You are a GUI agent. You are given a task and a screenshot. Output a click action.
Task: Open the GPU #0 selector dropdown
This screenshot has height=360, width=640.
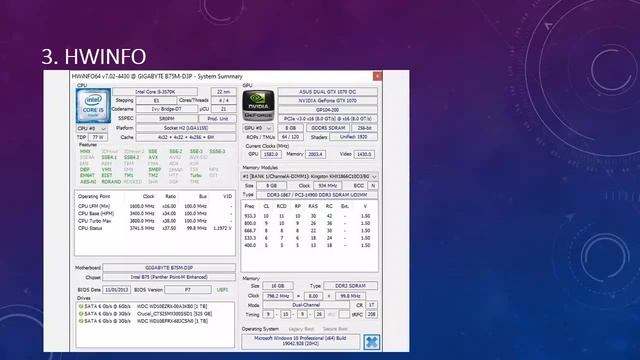coord(258,128)
